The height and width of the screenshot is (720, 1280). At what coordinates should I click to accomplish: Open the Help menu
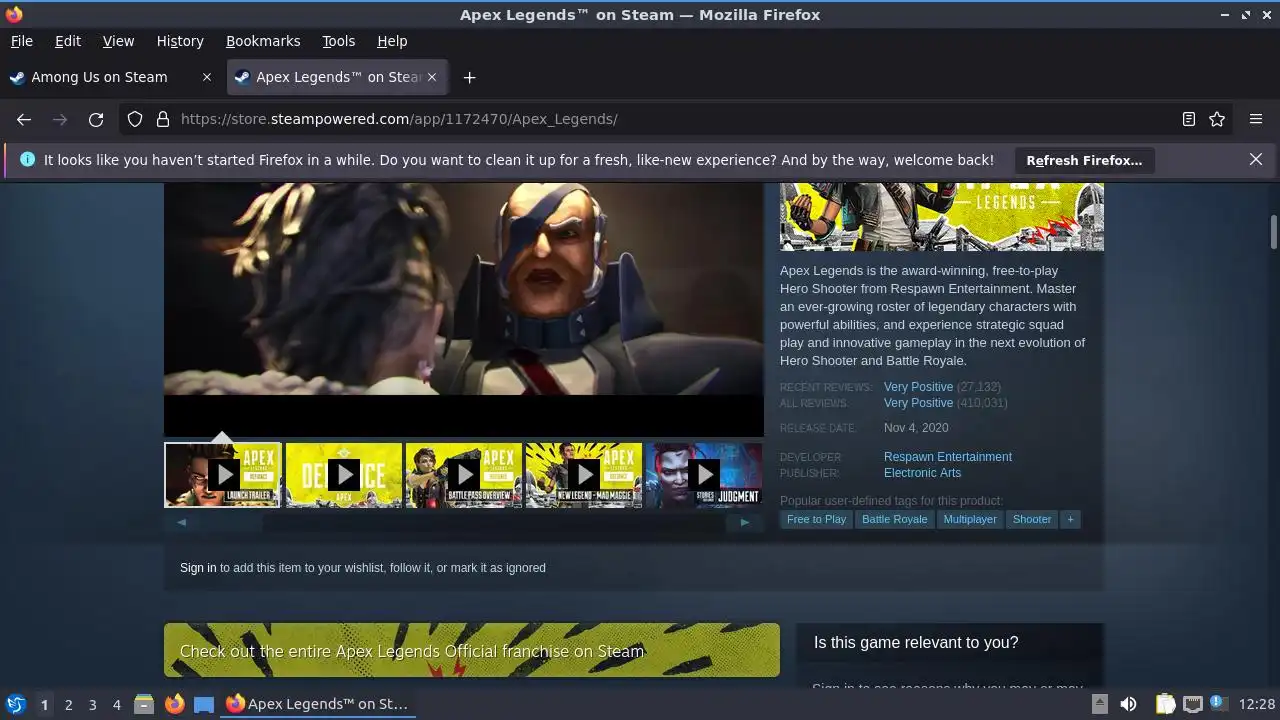(x=392, y=41)
